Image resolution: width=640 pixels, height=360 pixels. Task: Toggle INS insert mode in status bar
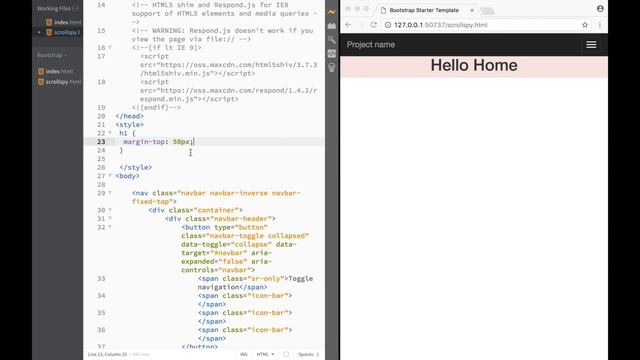244,354
